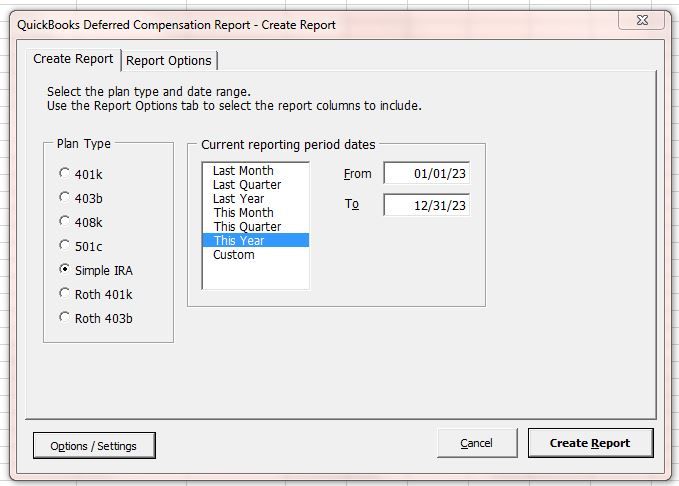Select 408k plan type option
The width and height of the screenshot is (679, 486).
pyautogui.click(x=66, y=221)
